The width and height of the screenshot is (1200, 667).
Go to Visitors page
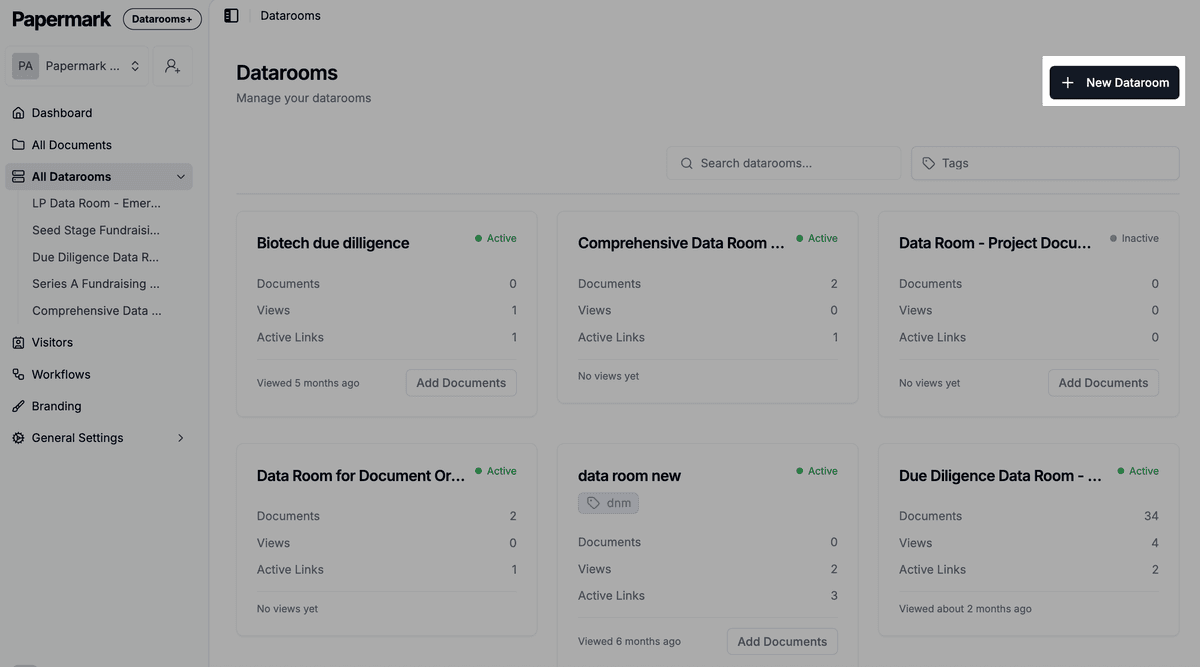pyautogui.click(x=52, y=342)
